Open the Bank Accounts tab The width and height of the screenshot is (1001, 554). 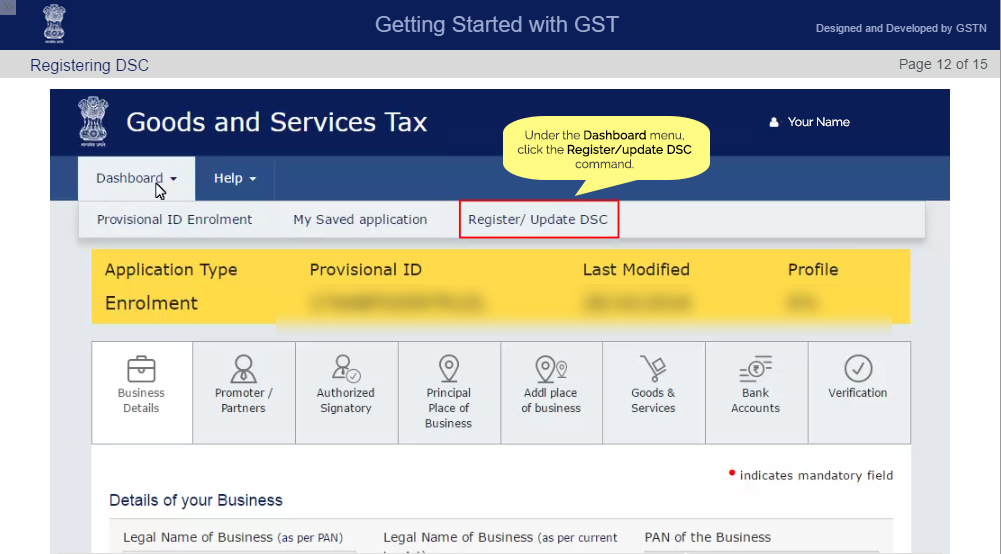[x=756, y=393]
